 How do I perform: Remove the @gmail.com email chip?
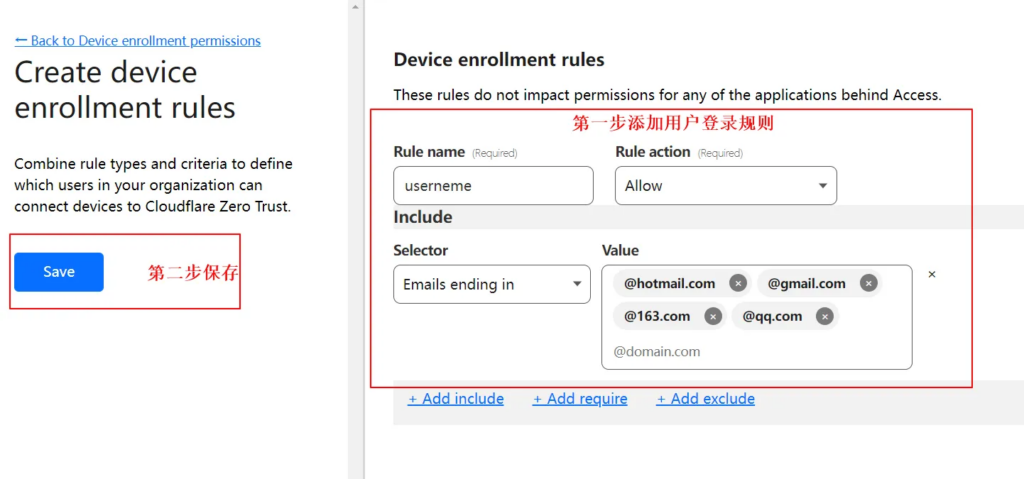tap(868, 283)
